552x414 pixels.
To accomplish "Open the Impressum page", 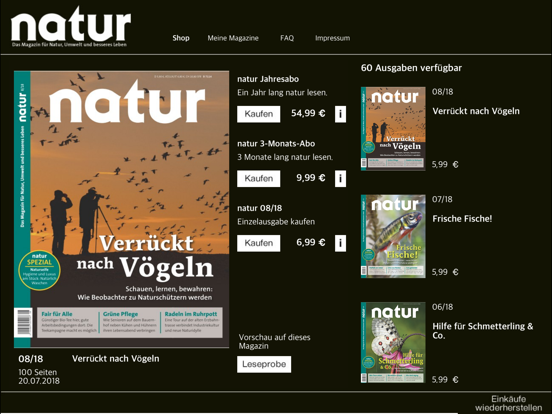I will point(333,38).
